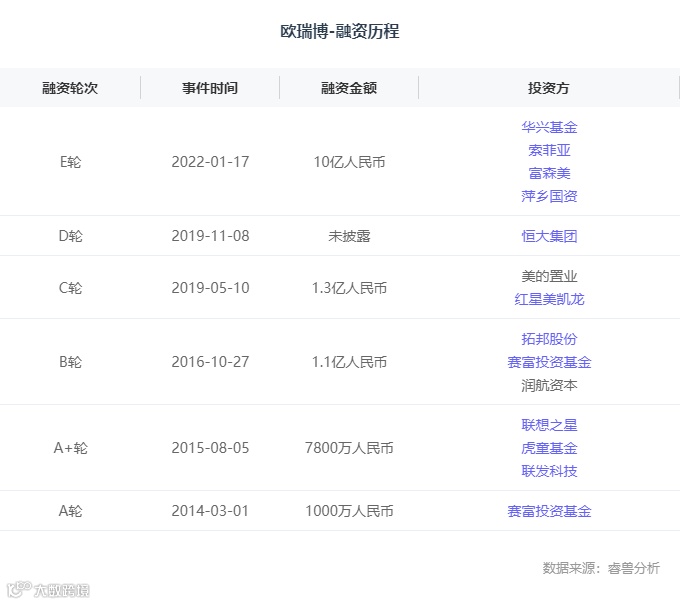
Task: Select the A+轮 round cell
Action: (x=70, y=448)
